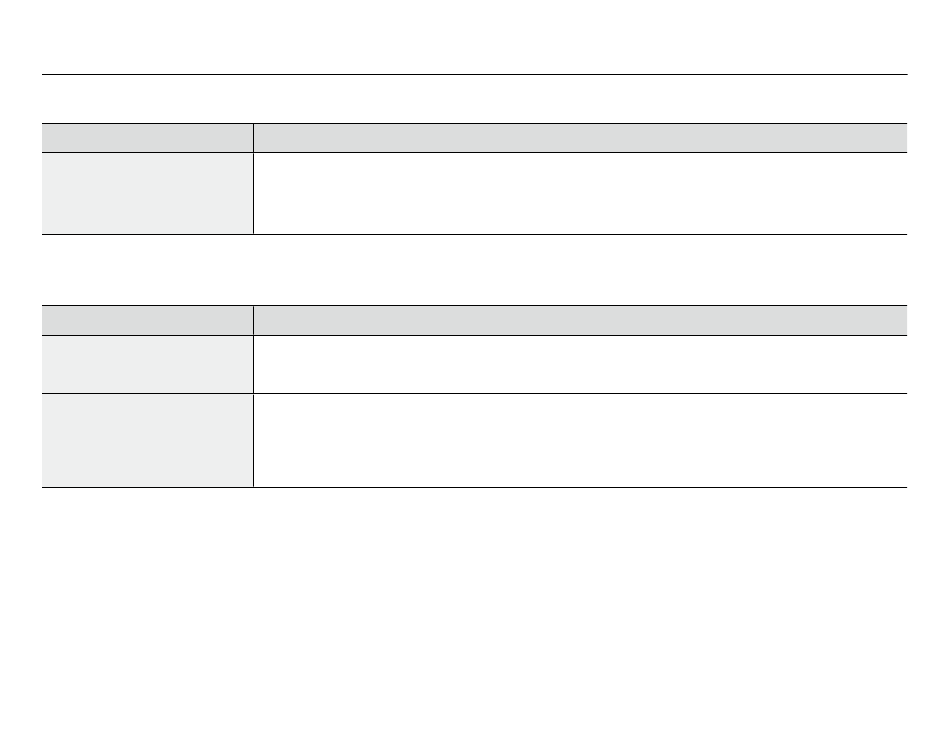Select the first table's white right body cell

point(580,193)
